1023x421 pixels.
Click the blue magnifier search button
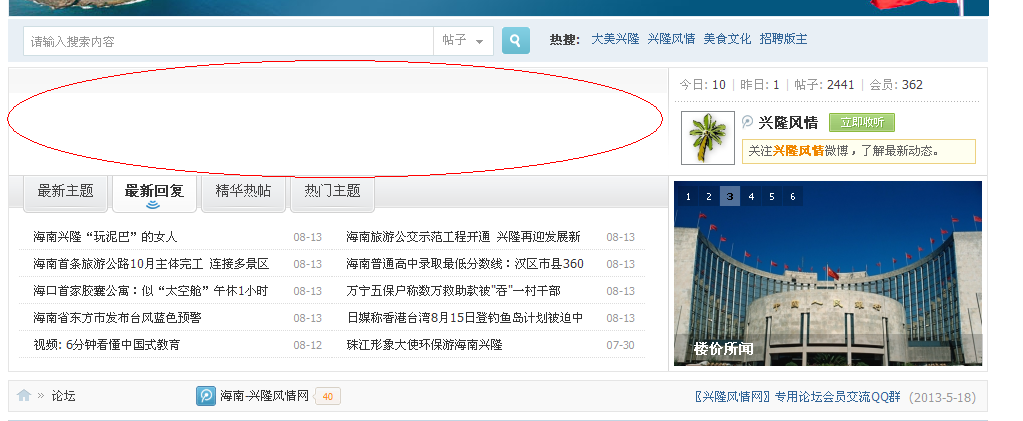515,40
